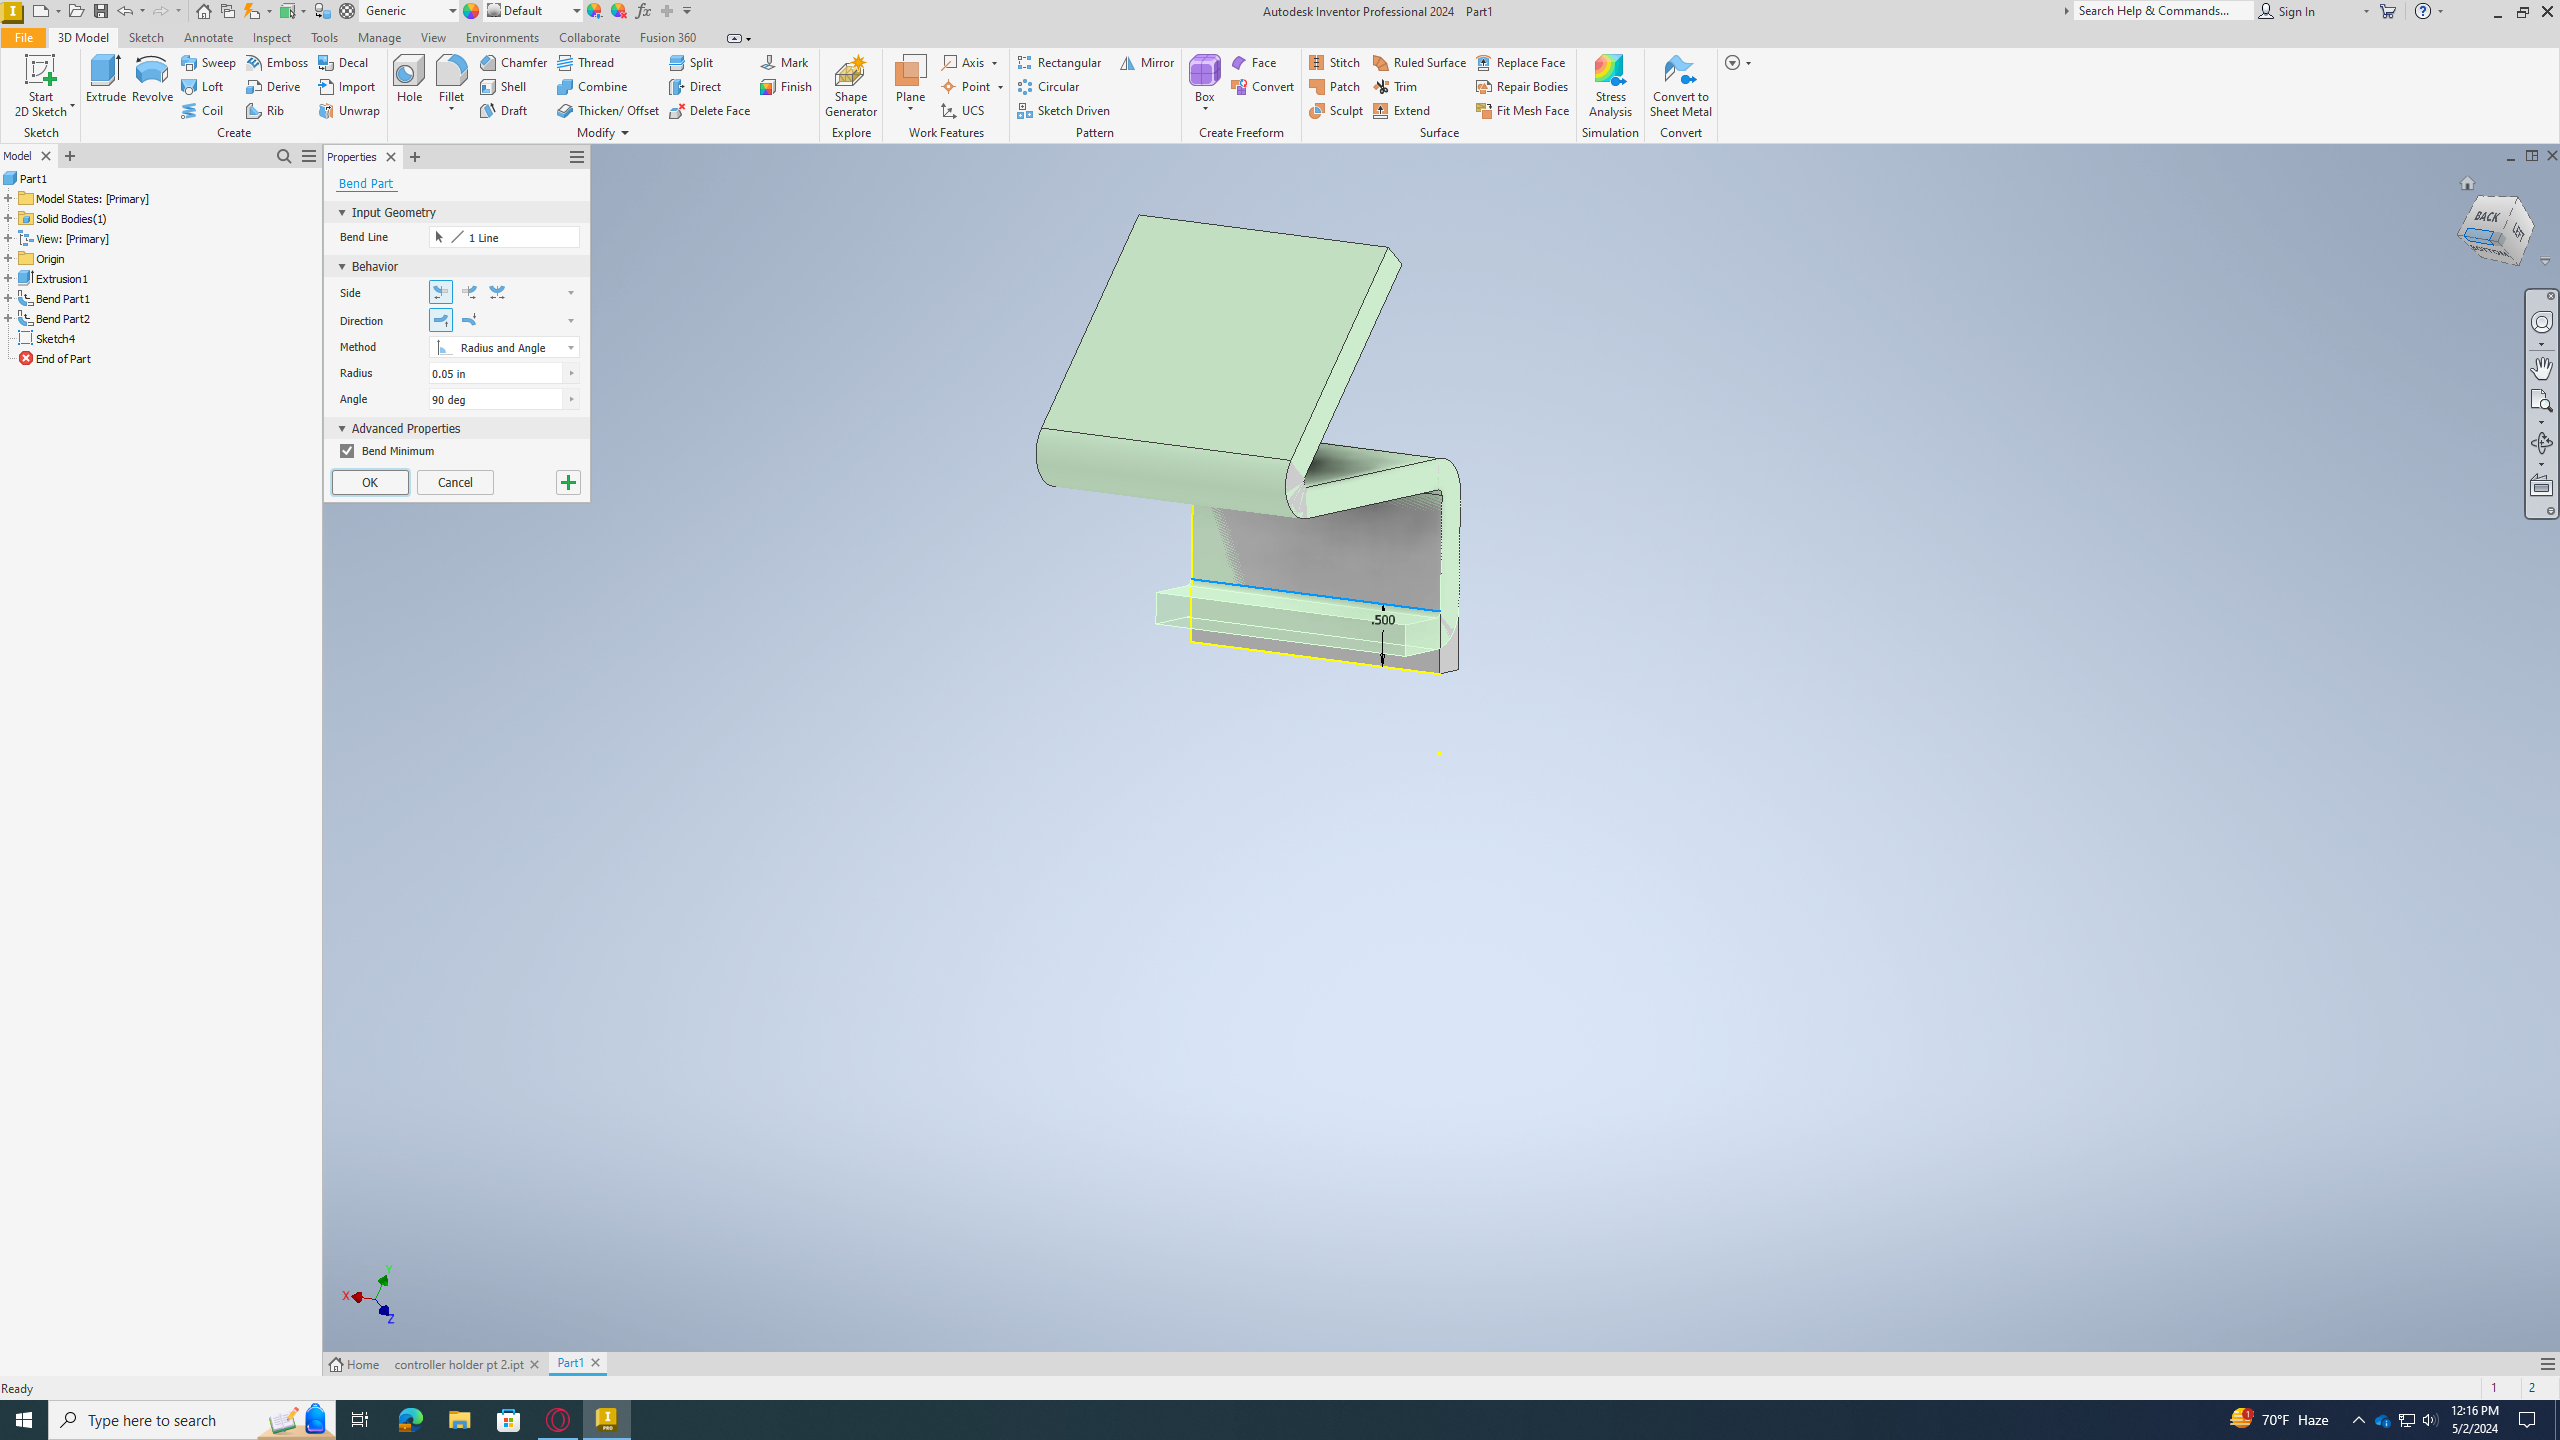Switch to the Annotate tab
Image resolution: width=2560 pixels, height=1440 pixels.
point(208,37)
